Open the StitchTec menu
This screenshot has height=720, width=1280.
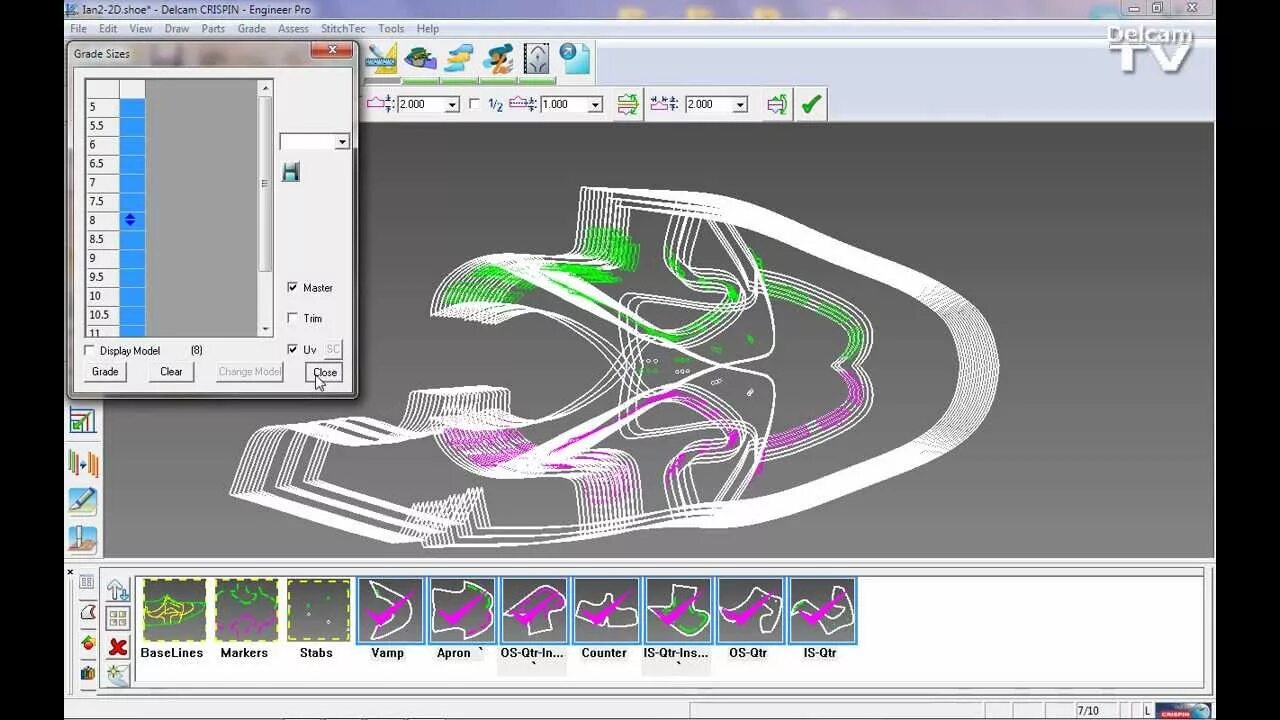343,29
